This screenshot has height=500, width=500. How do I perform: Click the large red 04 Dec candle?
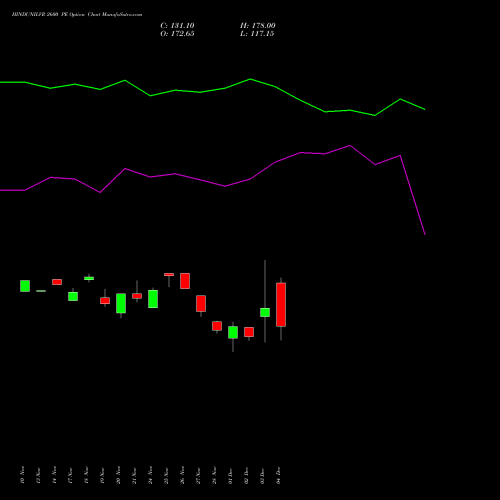pyautogui.click(x=281, y=305)
